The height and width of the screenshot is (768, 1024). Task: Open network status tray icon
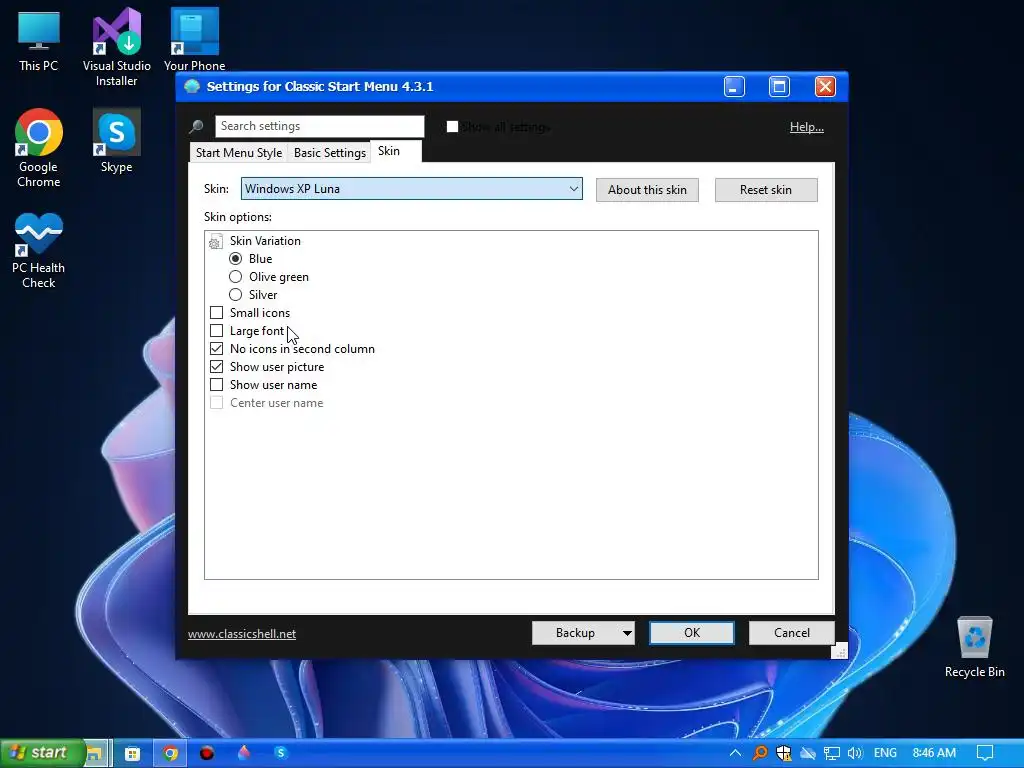click(x=831, y=753)
